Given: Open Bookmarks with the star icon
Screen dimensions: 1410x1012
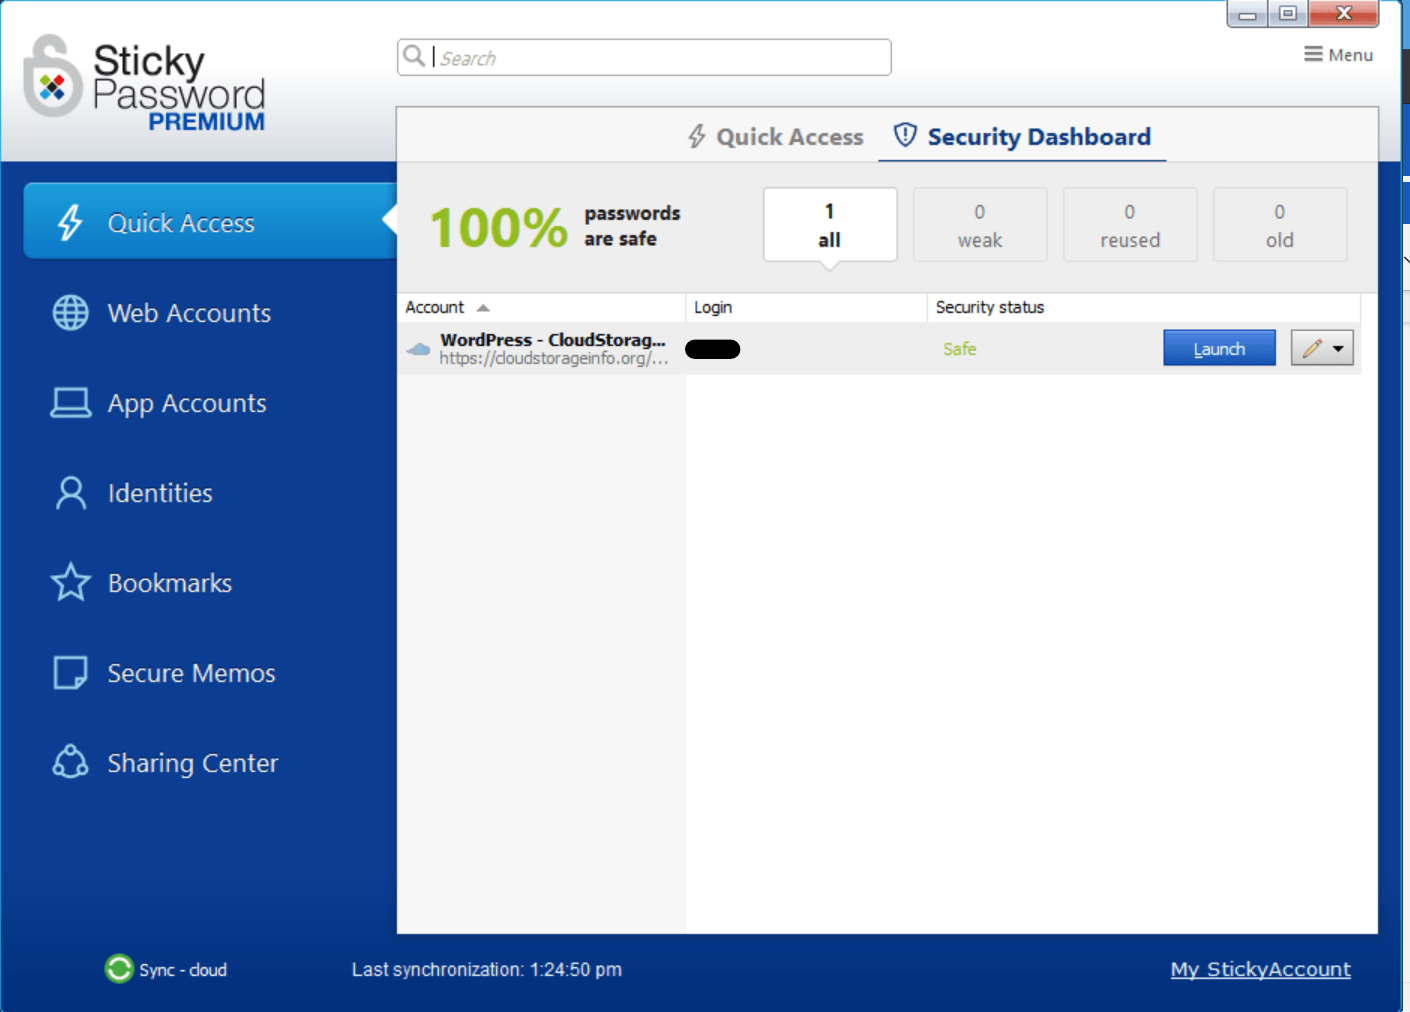Looking at the screenshot, I should click(69, 582).
